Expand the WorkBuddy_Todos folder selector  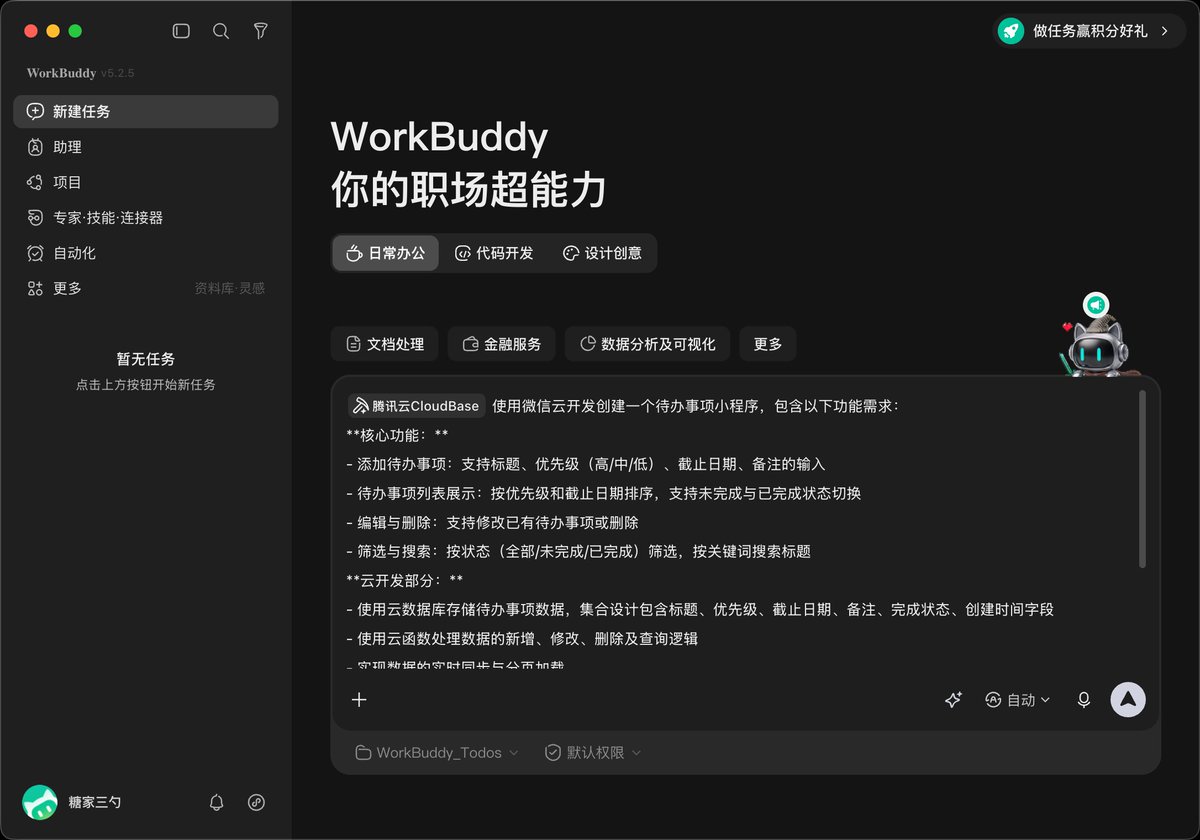click(x=437, y=752)
